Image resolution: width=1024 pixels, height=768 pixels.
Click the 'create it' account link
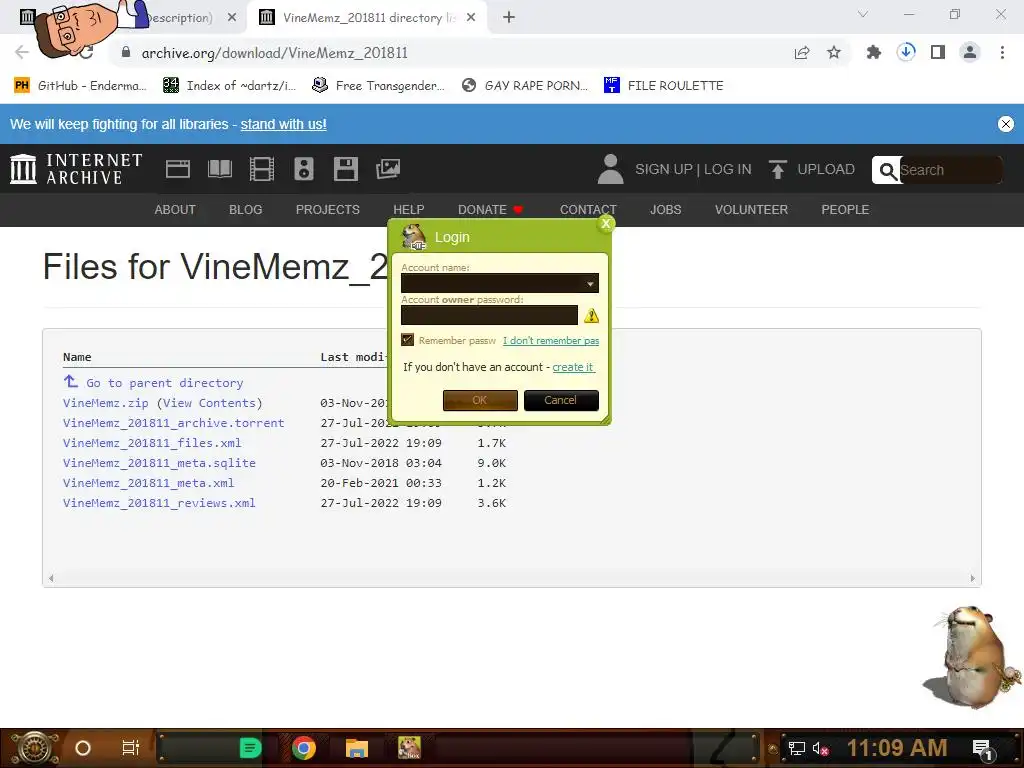tap(573, 367)
